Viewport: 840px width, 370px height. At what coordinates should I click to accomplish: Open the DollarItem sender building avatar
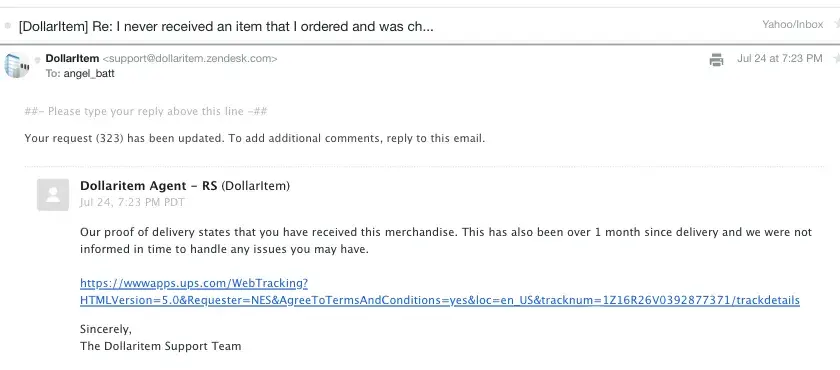click(17, 65)
